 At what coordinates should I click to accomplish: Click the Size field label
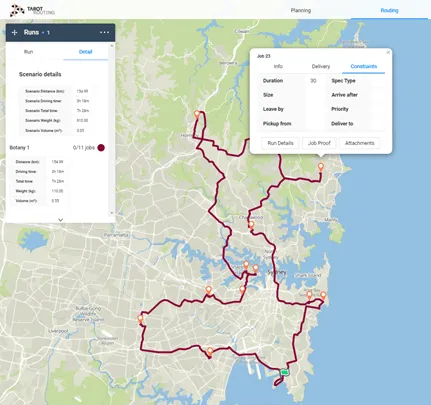[268, 95]
